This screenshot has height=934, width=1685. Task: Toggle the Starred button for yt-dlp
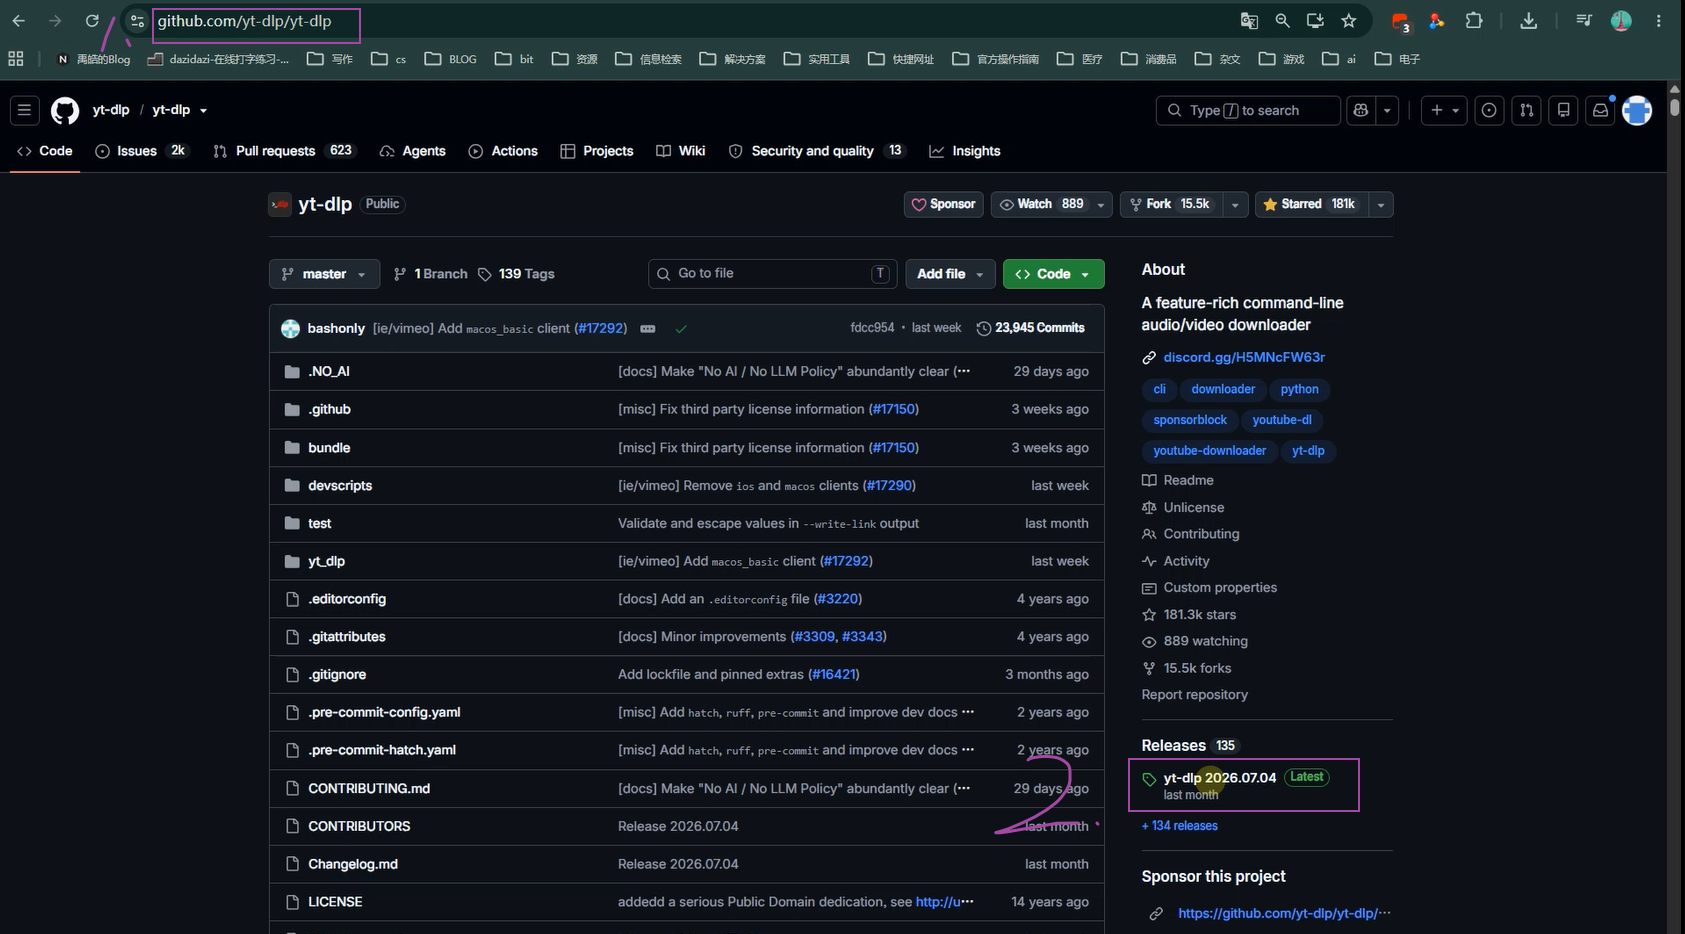click(x=1310, y=204)
